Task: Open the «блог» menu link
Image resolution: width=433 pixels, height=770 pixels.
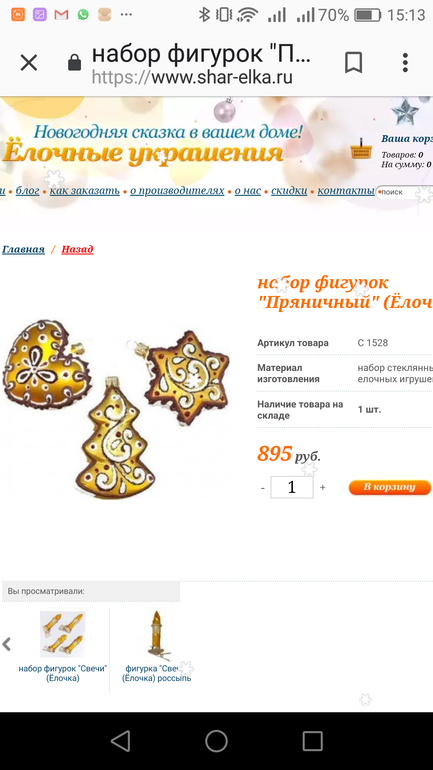Action: 27,191
